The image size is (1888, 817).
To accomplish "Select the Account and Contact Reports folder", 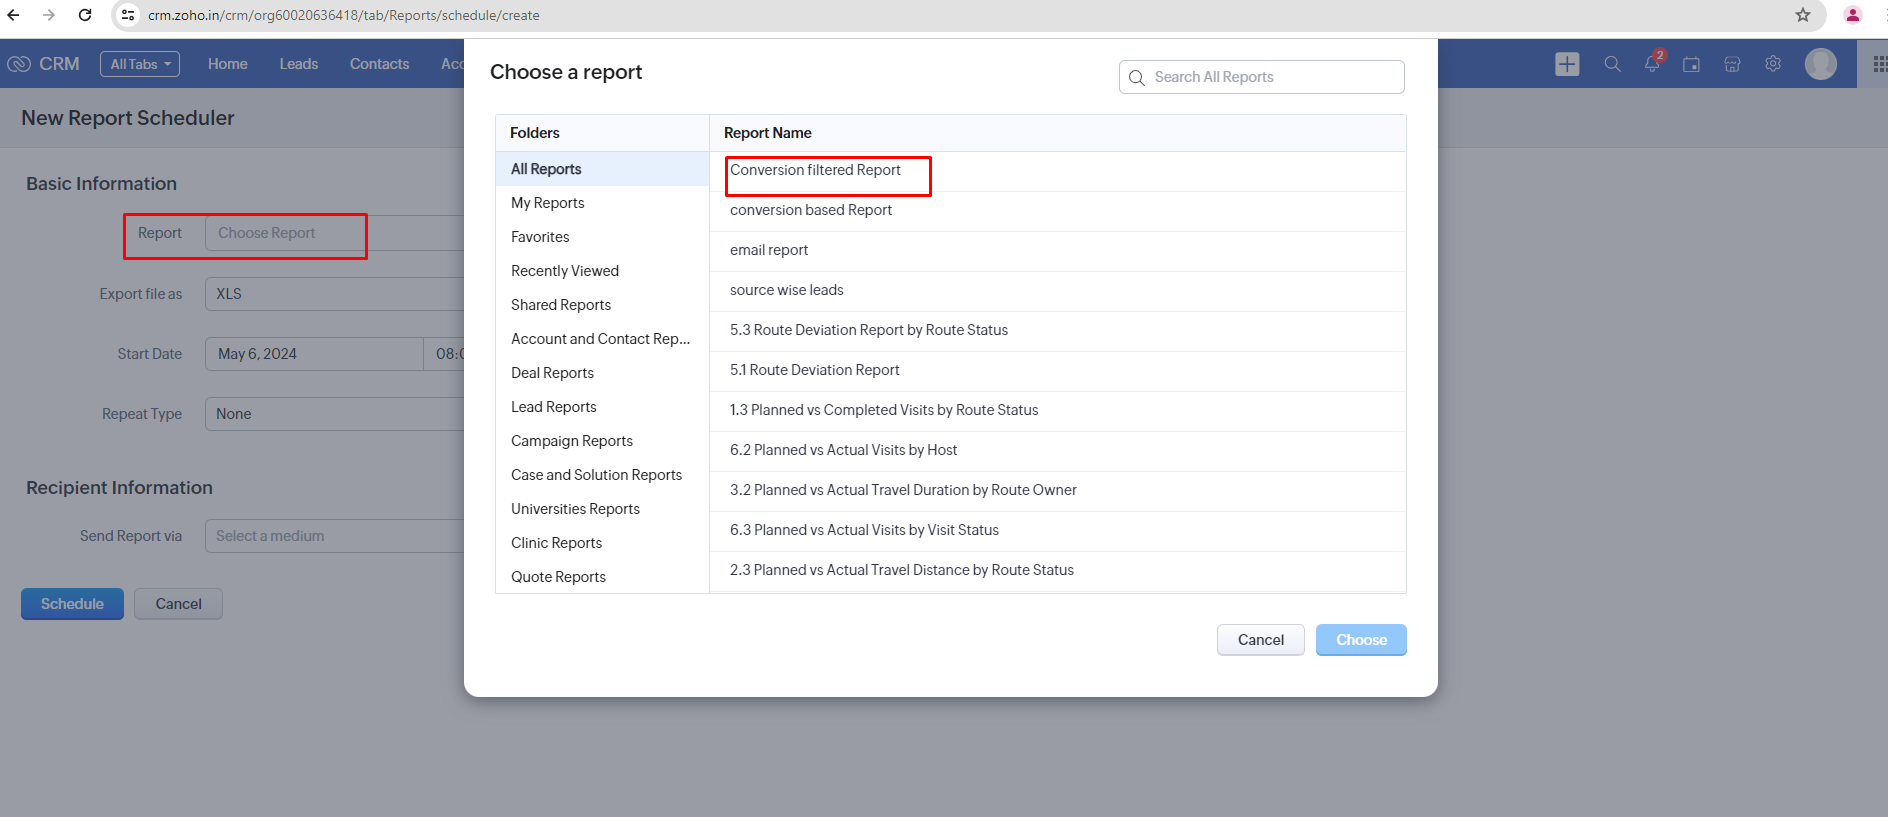I will [x=602, y=339].
